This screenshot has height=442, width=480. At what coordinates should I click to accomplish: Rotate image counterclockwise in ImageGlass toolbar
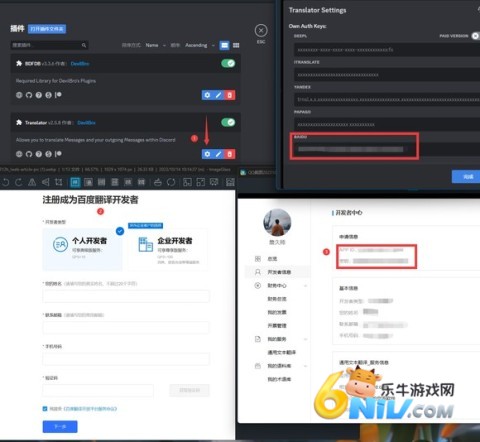pos(6,182)
